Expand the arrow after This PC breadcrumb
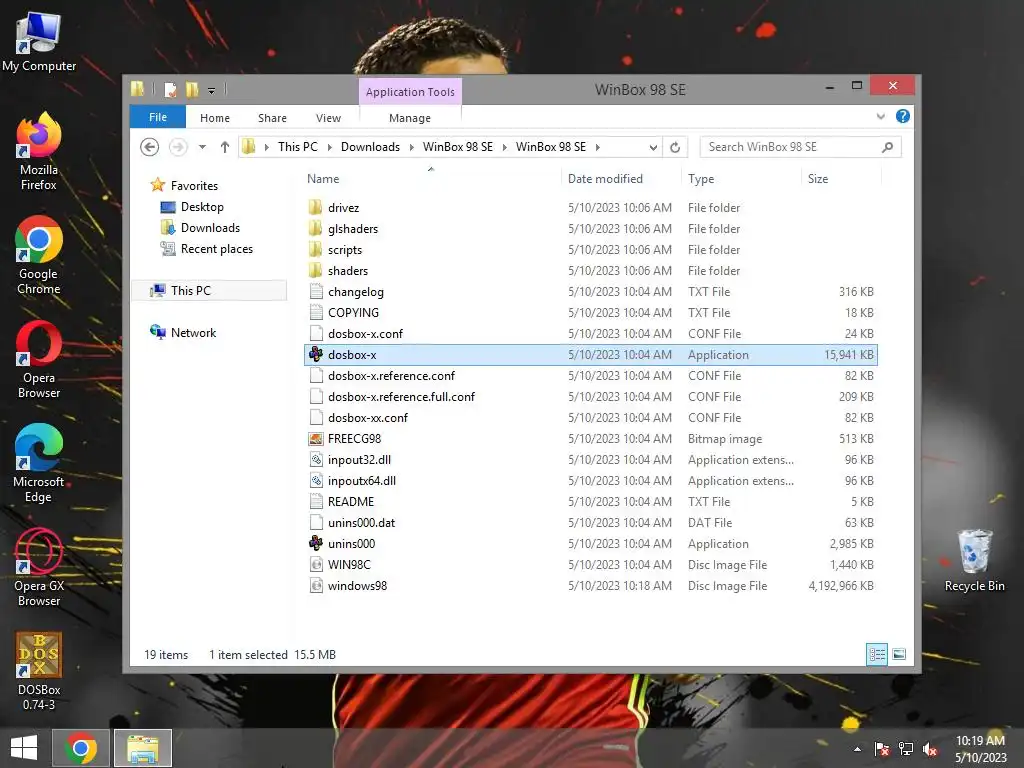Screen dimensions: 1024x768 [x=329, y=147]
